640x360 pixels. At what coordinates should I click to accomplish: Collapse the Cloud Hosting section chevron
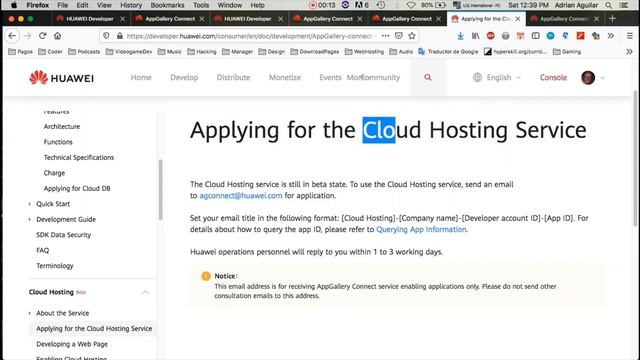[x=145, y=292]
